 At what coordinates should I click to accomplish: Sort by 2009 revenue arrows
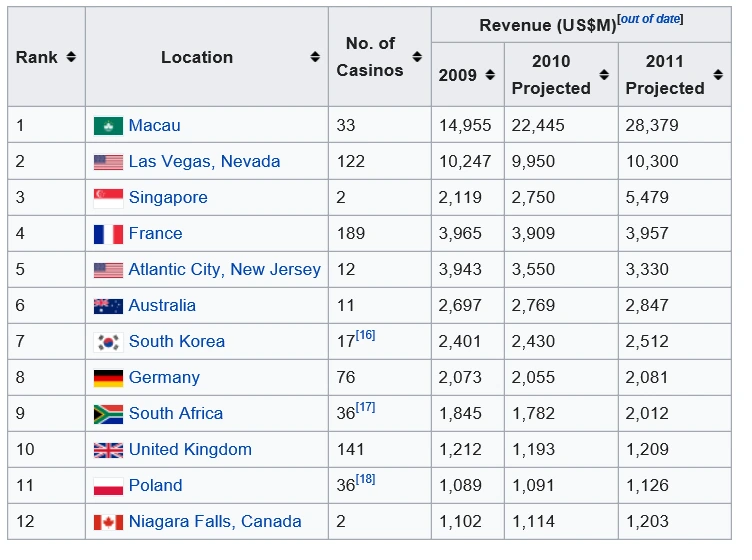tap(490, 75)
